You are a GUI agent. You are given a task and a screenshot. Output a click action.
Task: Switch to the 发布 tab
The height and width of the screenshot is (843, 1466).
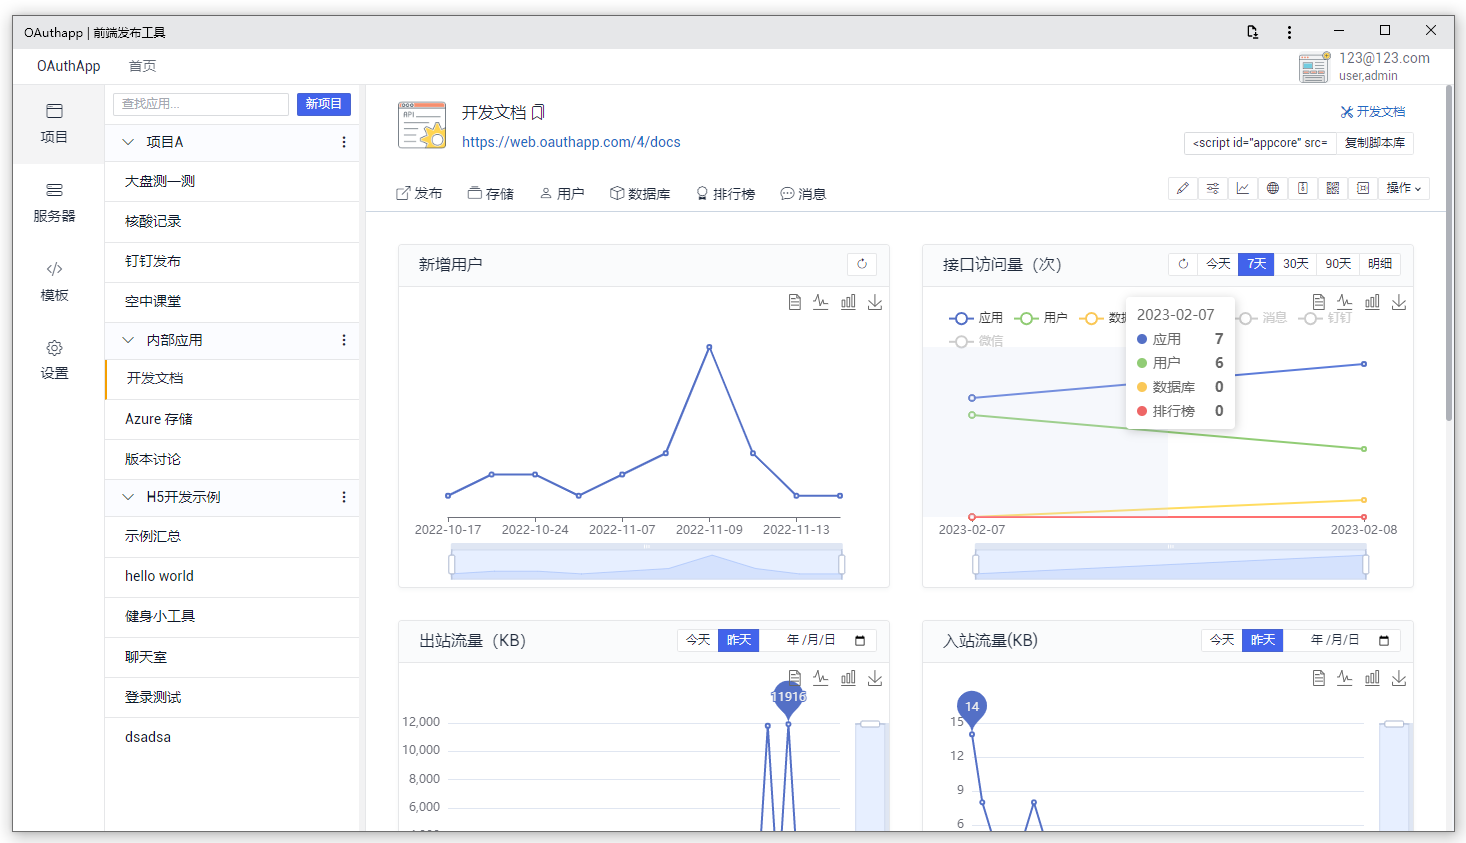pos(419,194)
